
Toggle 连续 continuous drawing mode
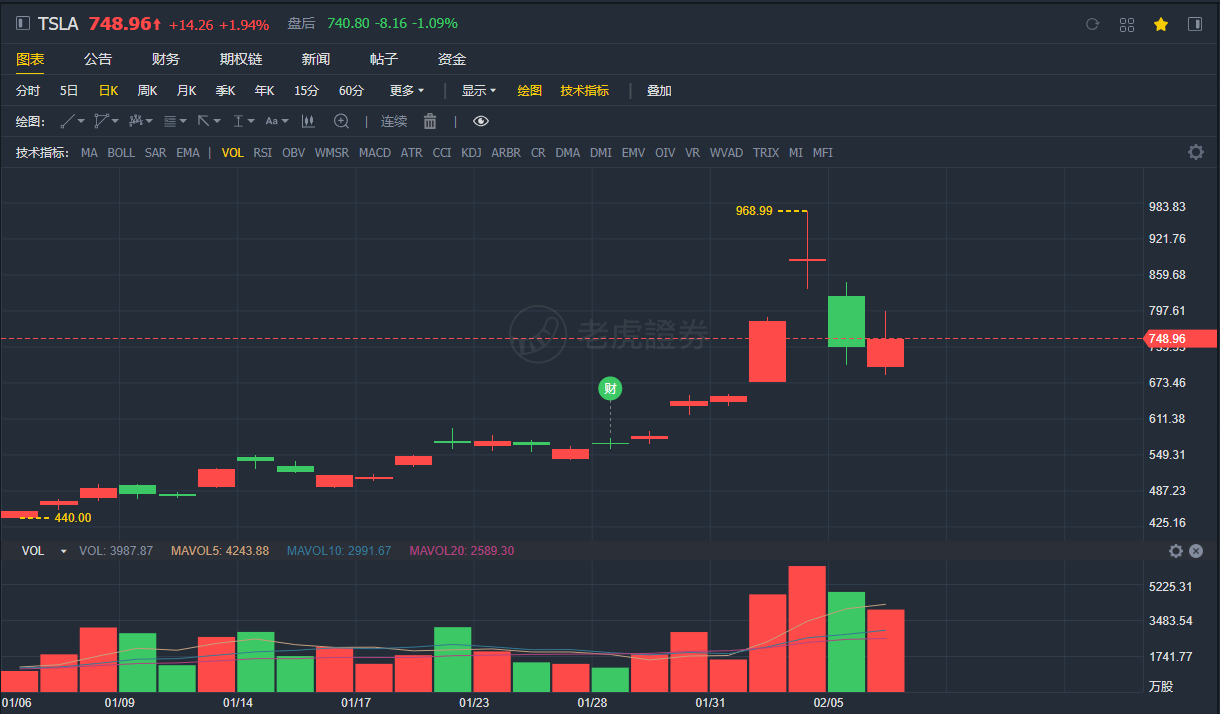pyautogui.click(x=394, y=121)
